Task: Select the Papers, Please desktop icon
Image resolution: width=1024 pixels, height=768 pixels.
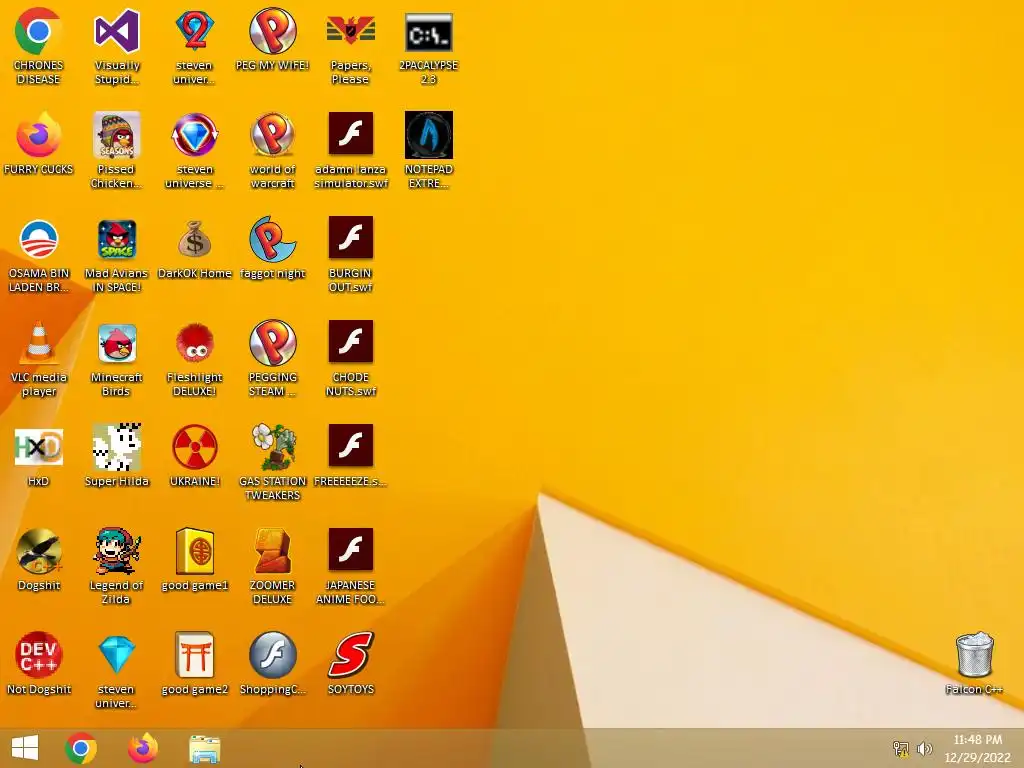Action: click(351, 31)
